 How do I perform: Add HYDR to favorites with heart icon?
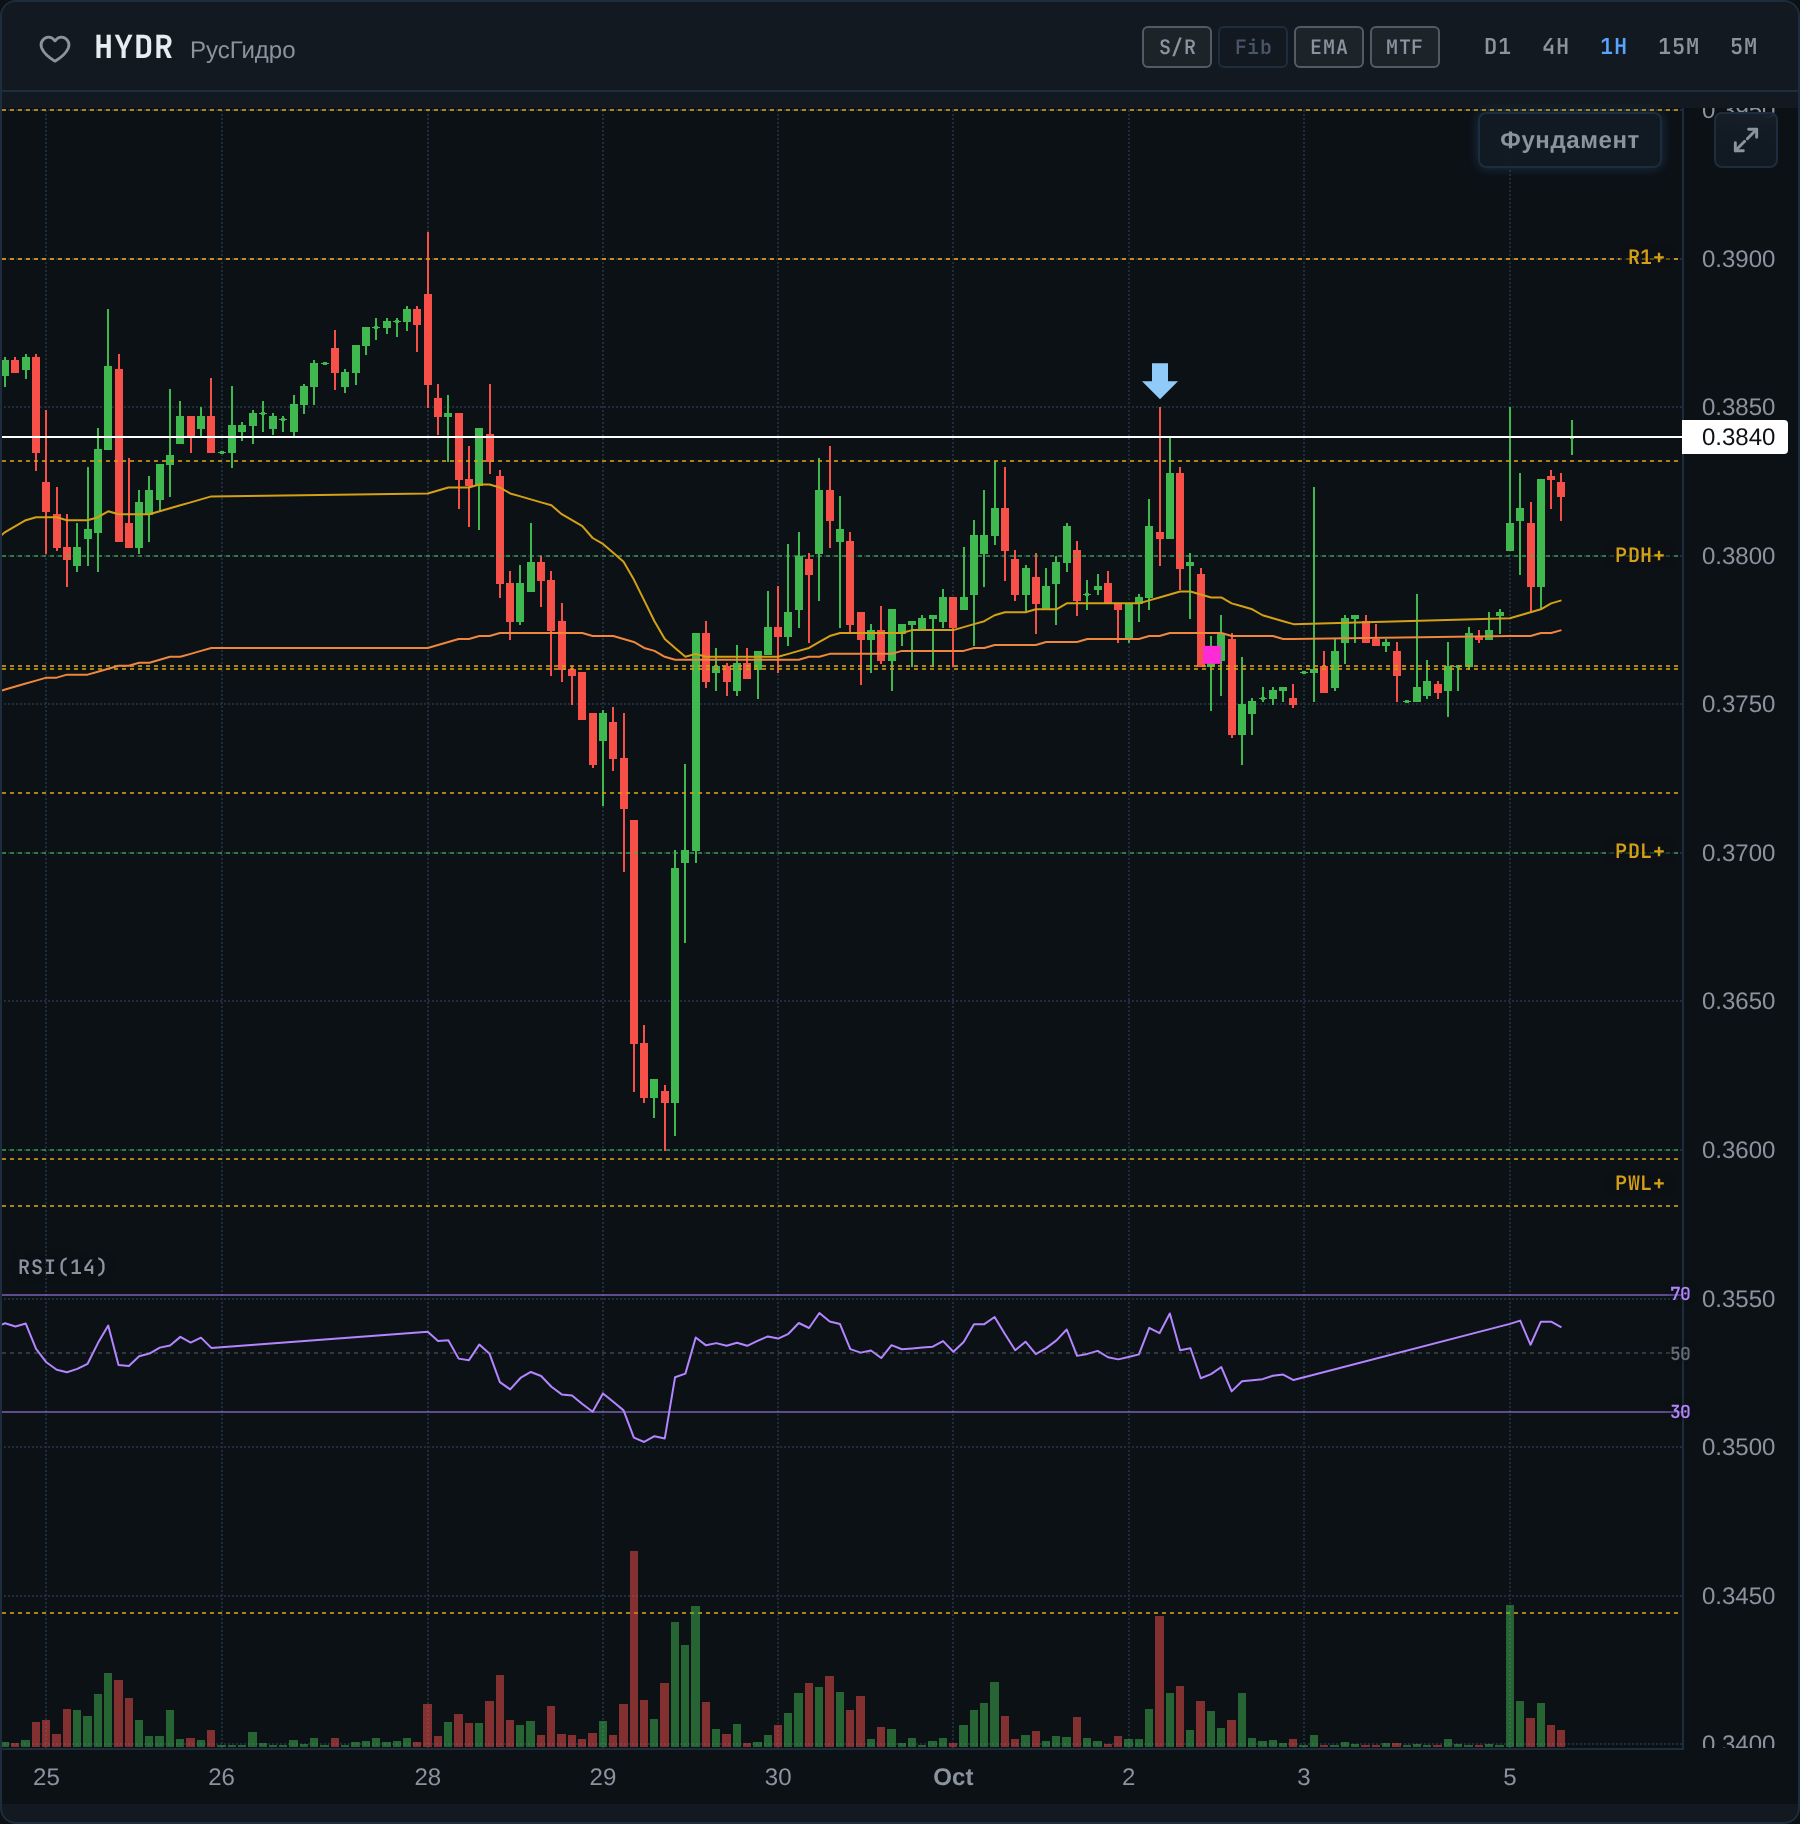[54, 48]
